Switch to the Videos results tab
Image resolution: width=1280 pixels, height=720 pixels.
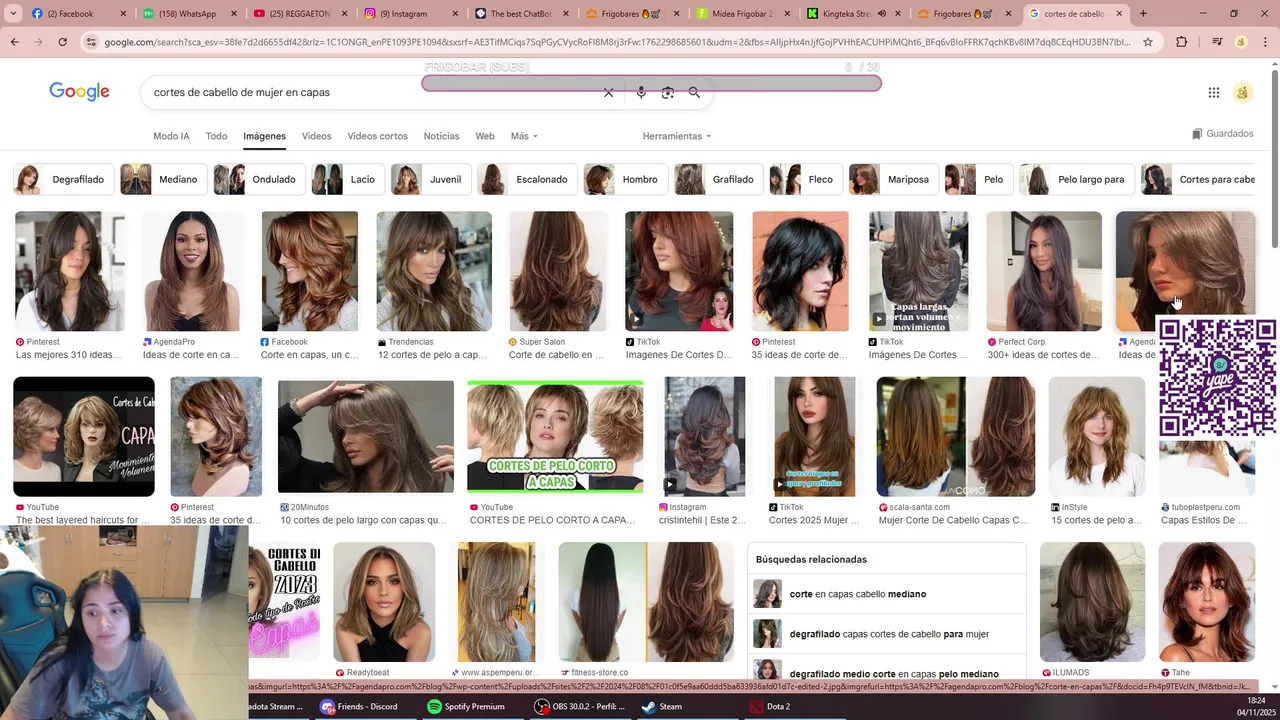[316, 136]
